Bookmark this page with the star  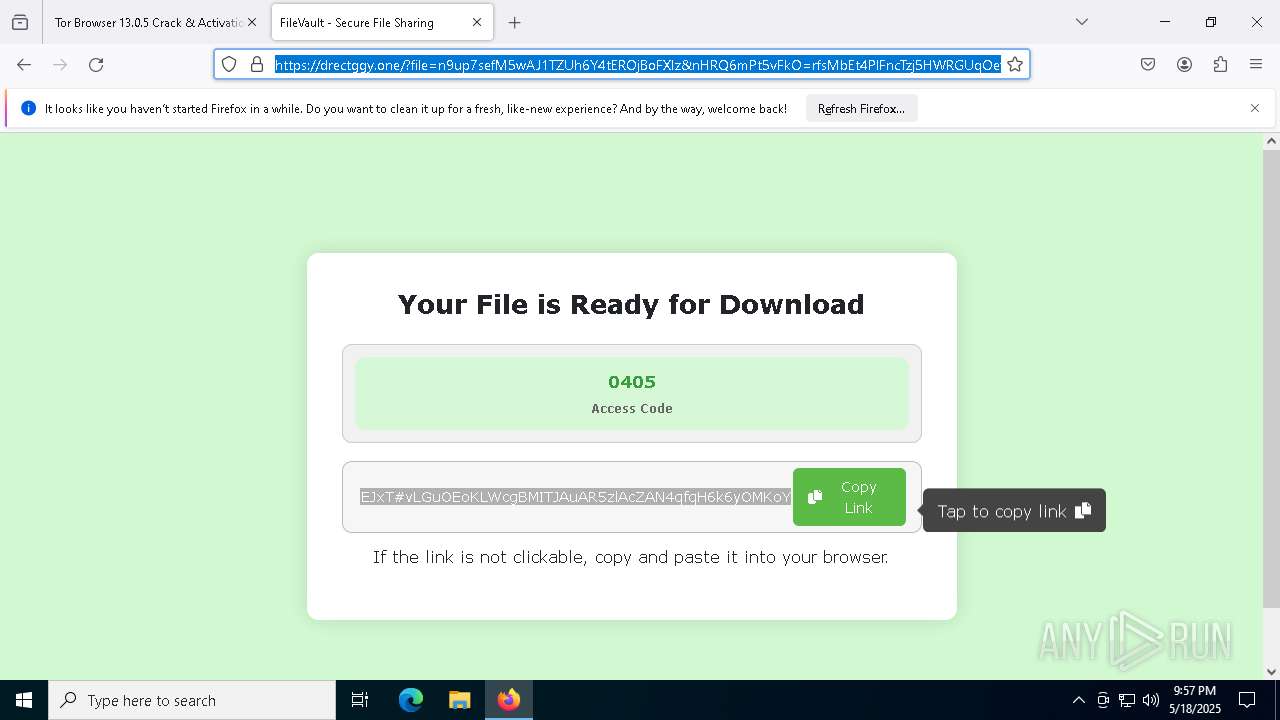(1015, 64)
